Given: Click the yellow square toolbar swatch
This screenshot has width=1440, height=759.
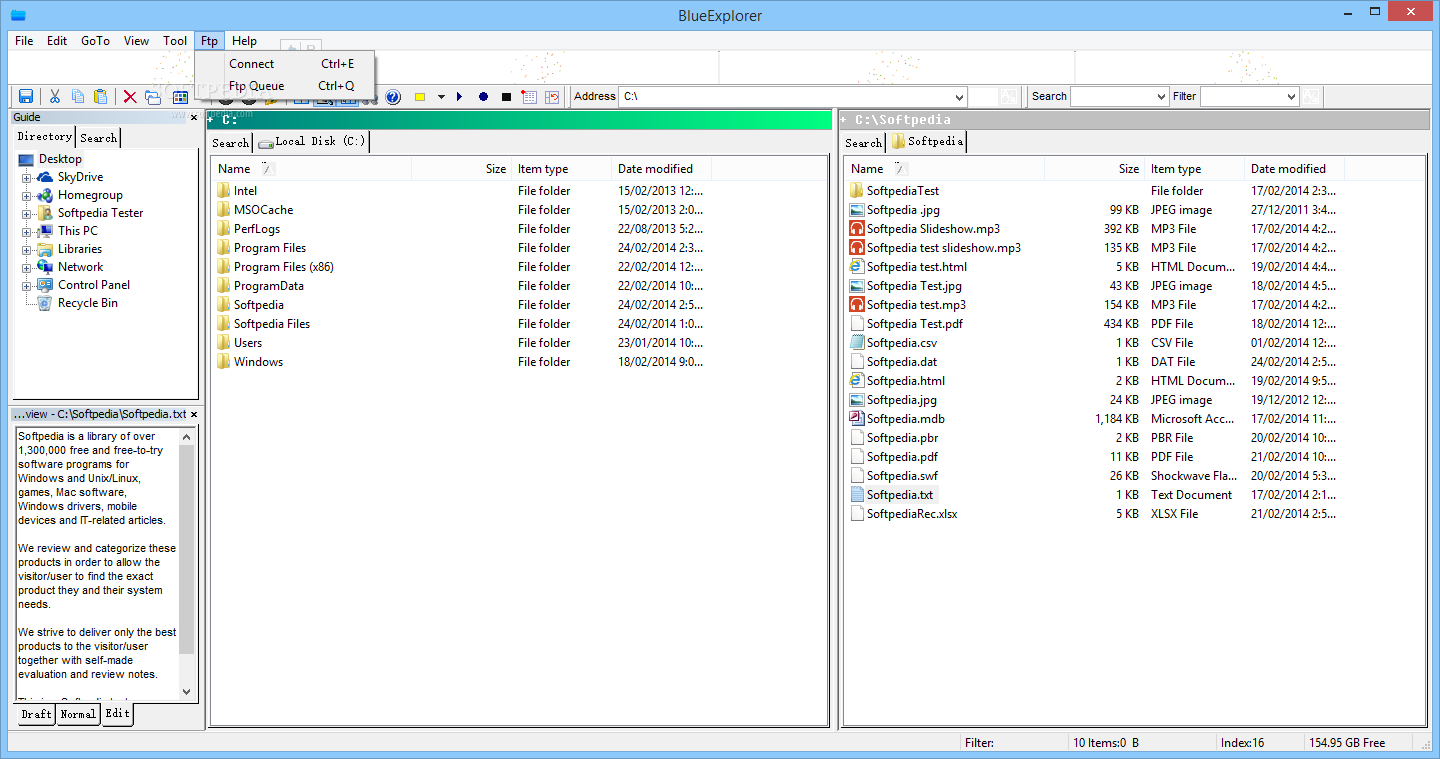Looking at the screenshot, I should click(x=420, y=97).
